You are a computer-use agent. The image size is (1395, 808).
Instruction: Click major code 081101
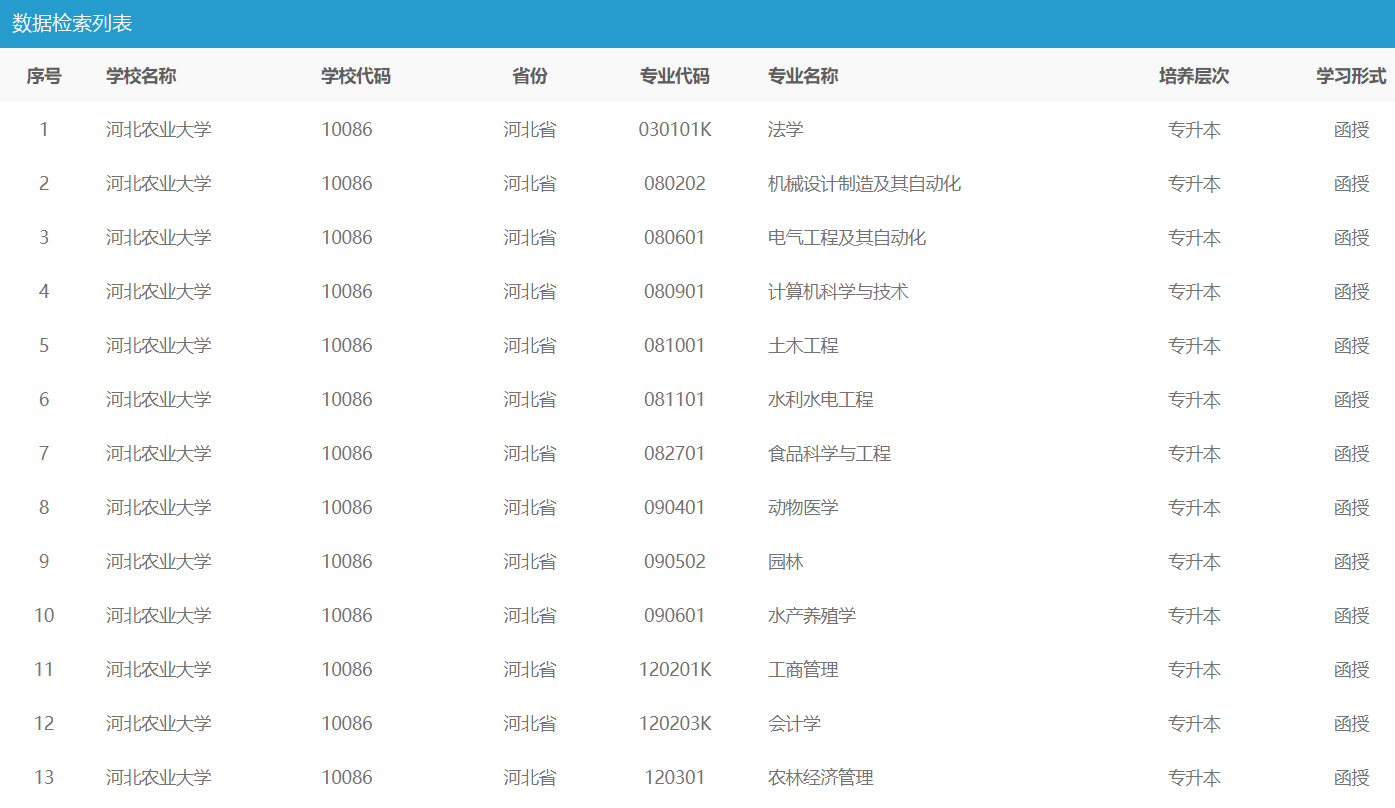click(675, 400)
